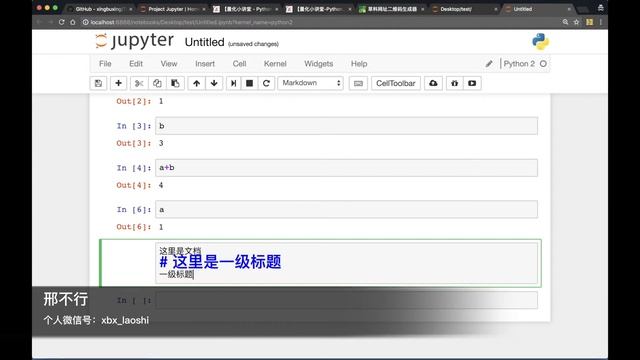Viewport: 640px width, 360px height.
Task: Click the In [6] cell containing a
Action: coord(347,209)
